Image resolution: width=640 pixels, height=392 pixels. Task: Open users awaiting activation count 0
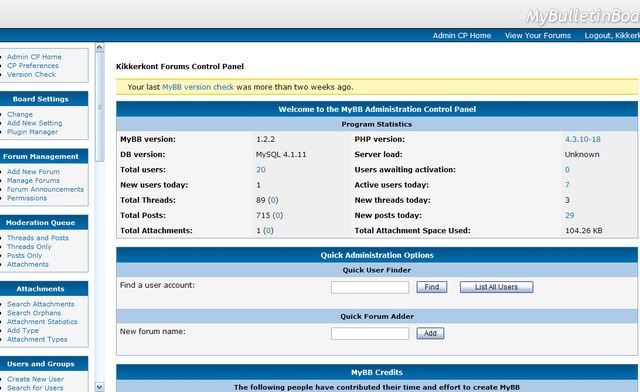[x=567, y=169]
